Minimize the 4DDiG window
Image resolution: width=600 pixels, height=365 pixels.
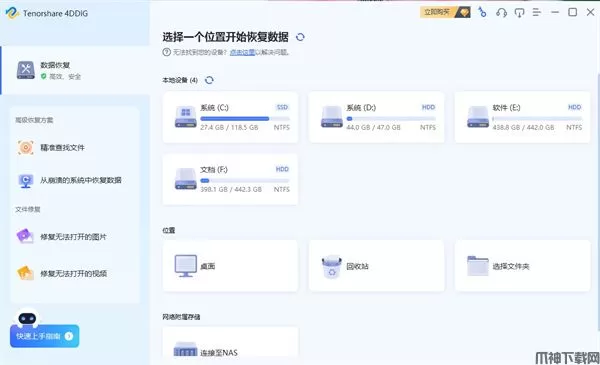555,13
